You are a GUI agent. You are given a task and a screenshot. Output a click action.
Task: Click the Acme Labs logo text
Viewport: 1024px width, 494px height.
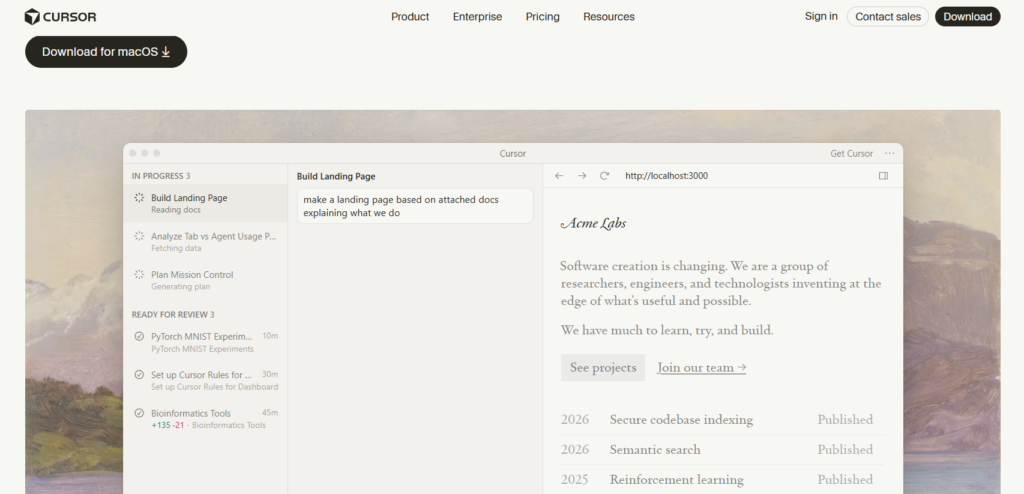coord(593,223)
